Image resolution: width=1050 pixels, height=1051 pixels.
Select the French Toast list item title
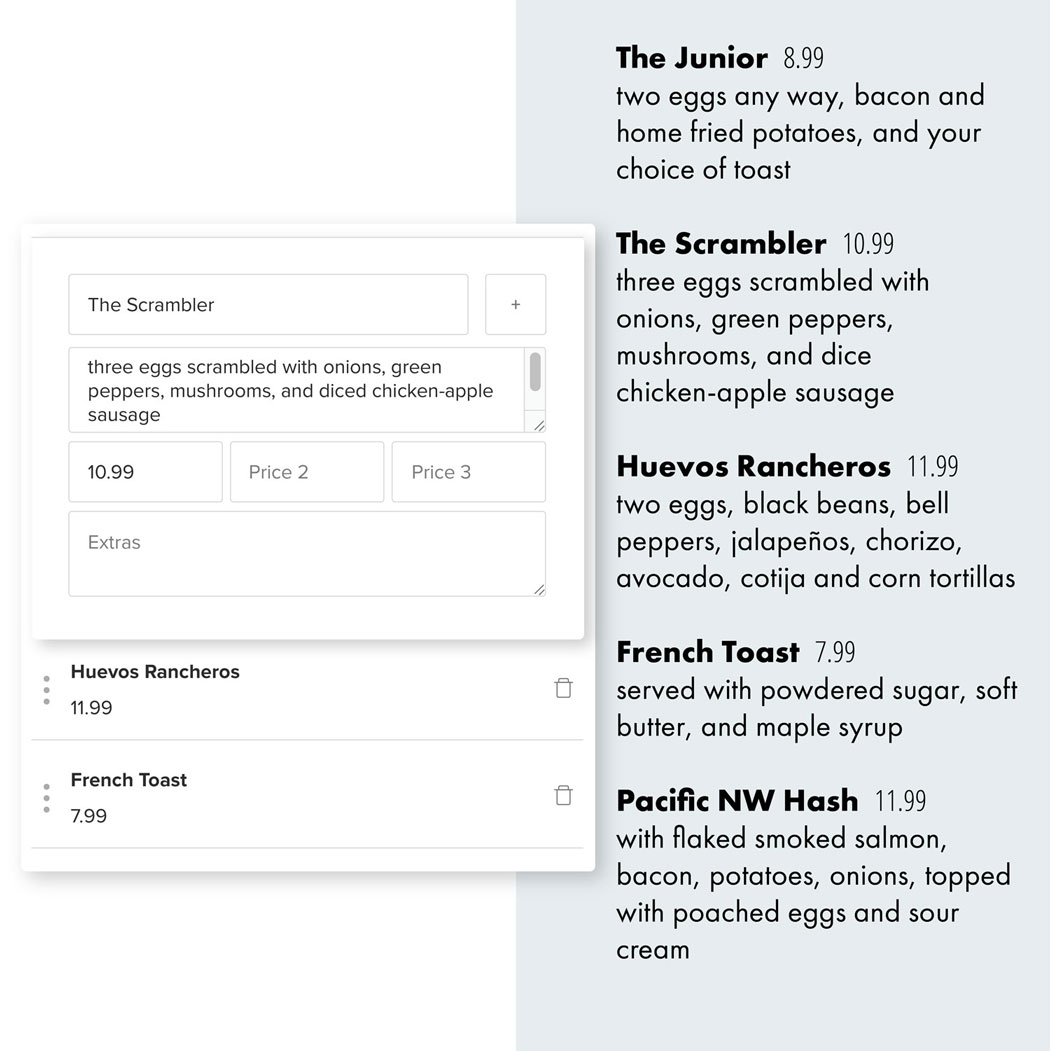(x=129, y=780)
